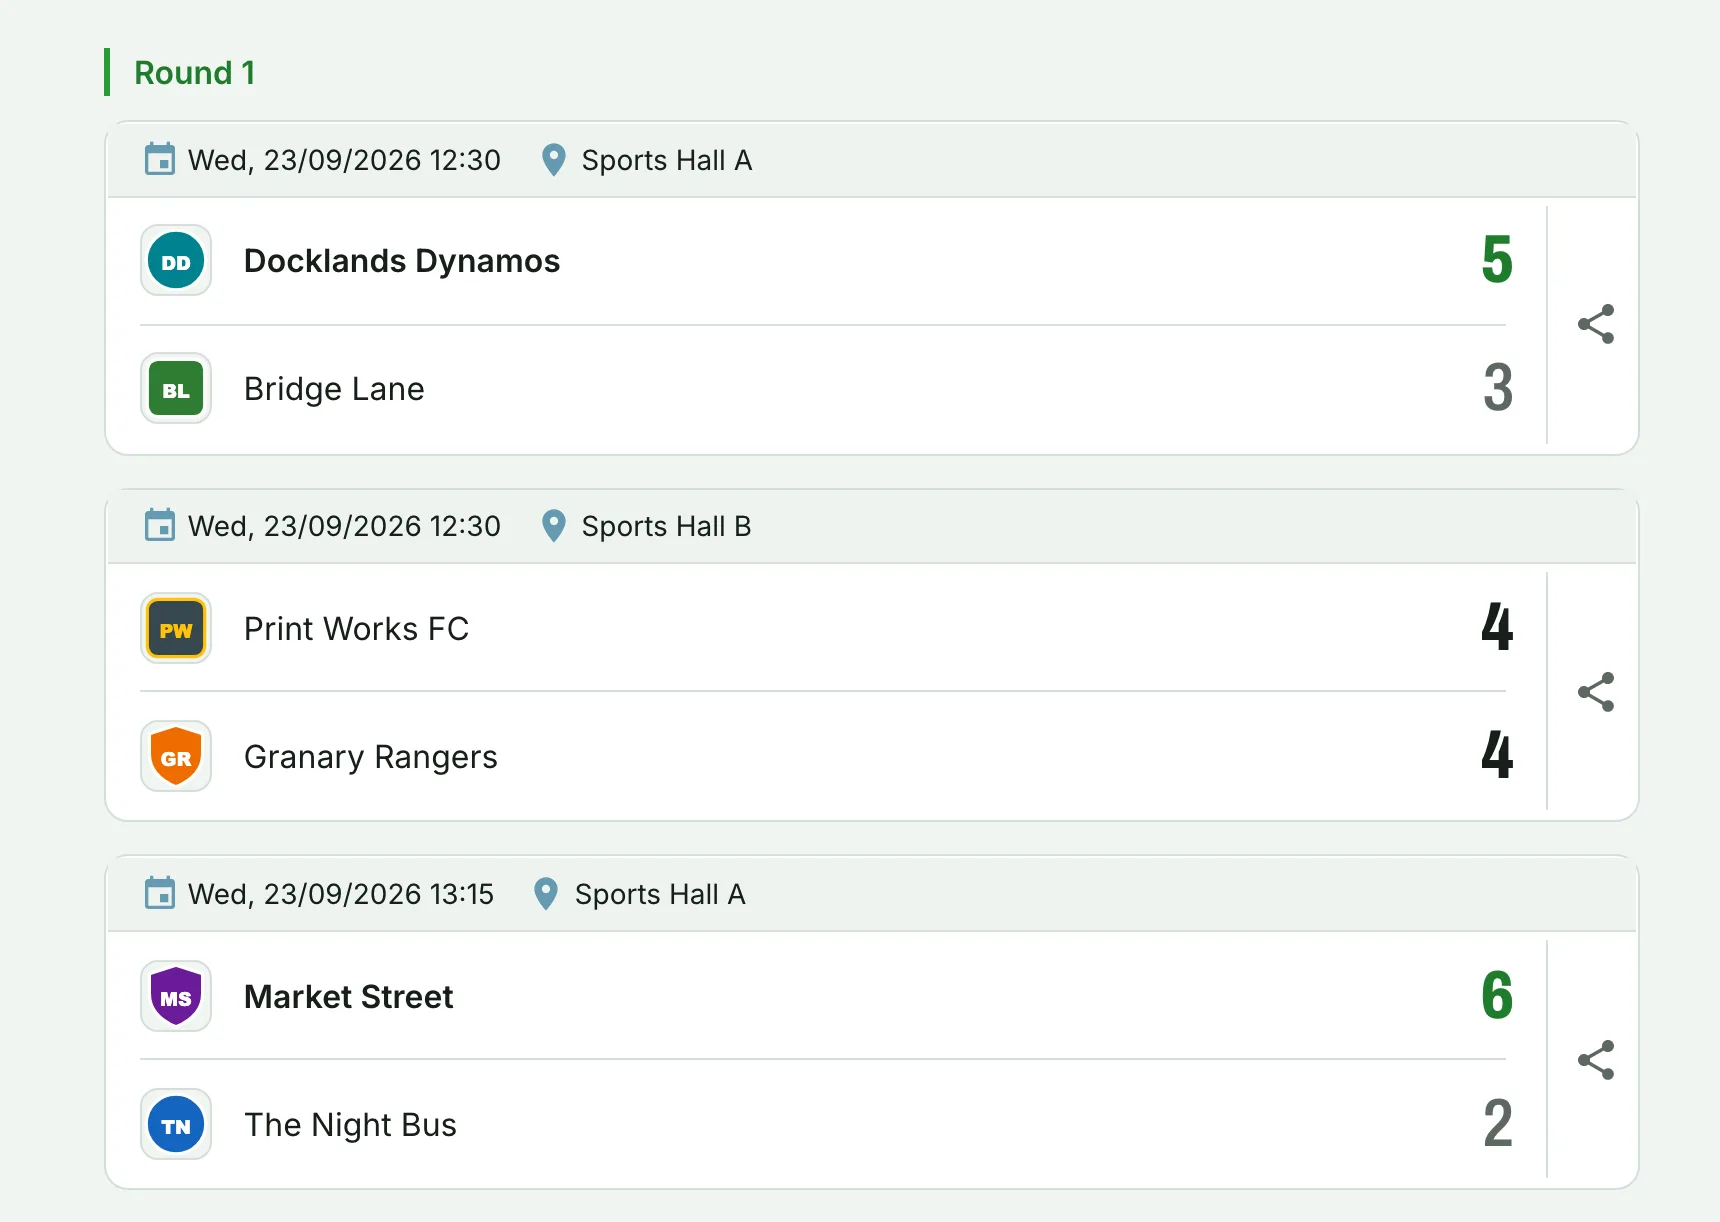Click Bridge Lane score of 3
Screen dimensions: 1720x1222
coord(1497,388)
